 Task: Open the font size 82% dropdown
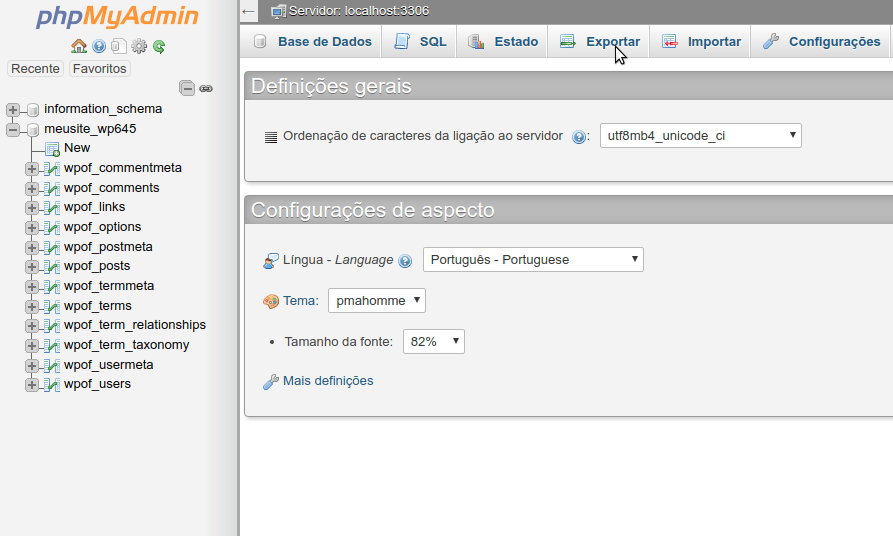tap(433, 341)
